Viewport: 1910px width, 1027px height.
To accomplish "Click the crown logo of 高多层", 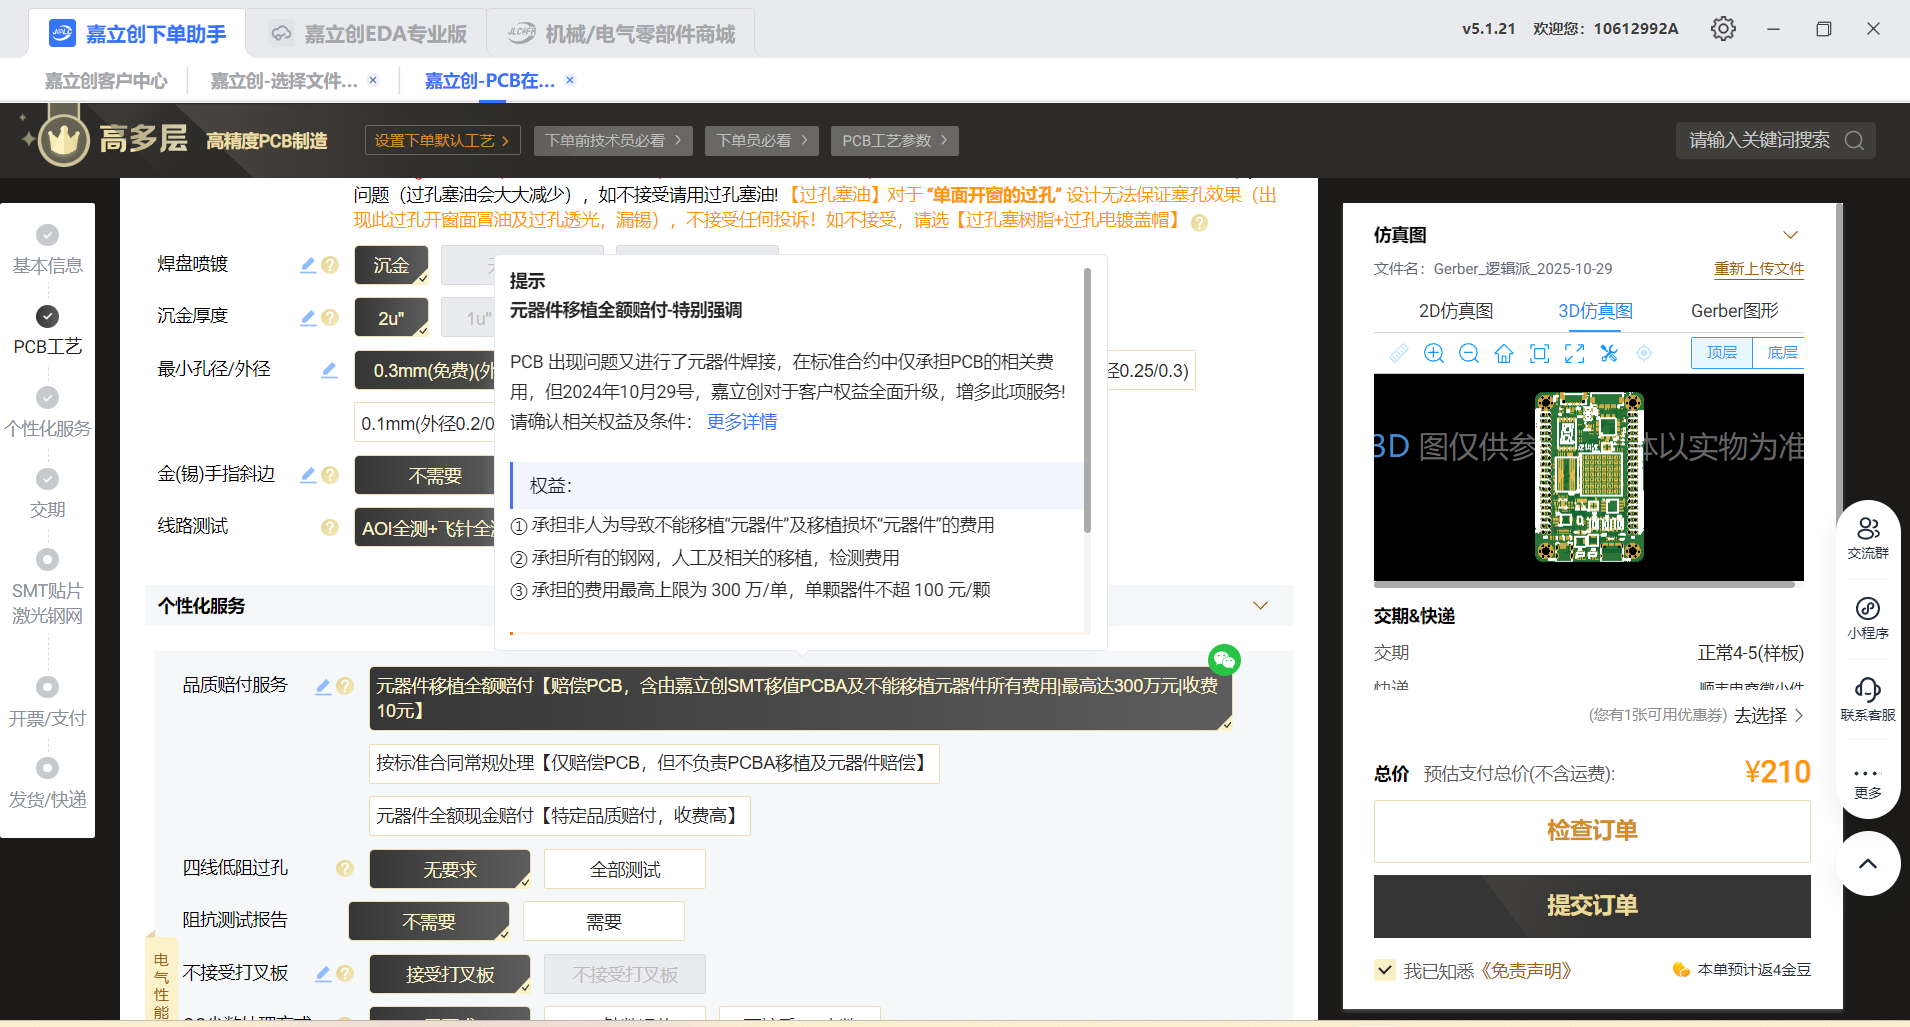I will point(63,140).
